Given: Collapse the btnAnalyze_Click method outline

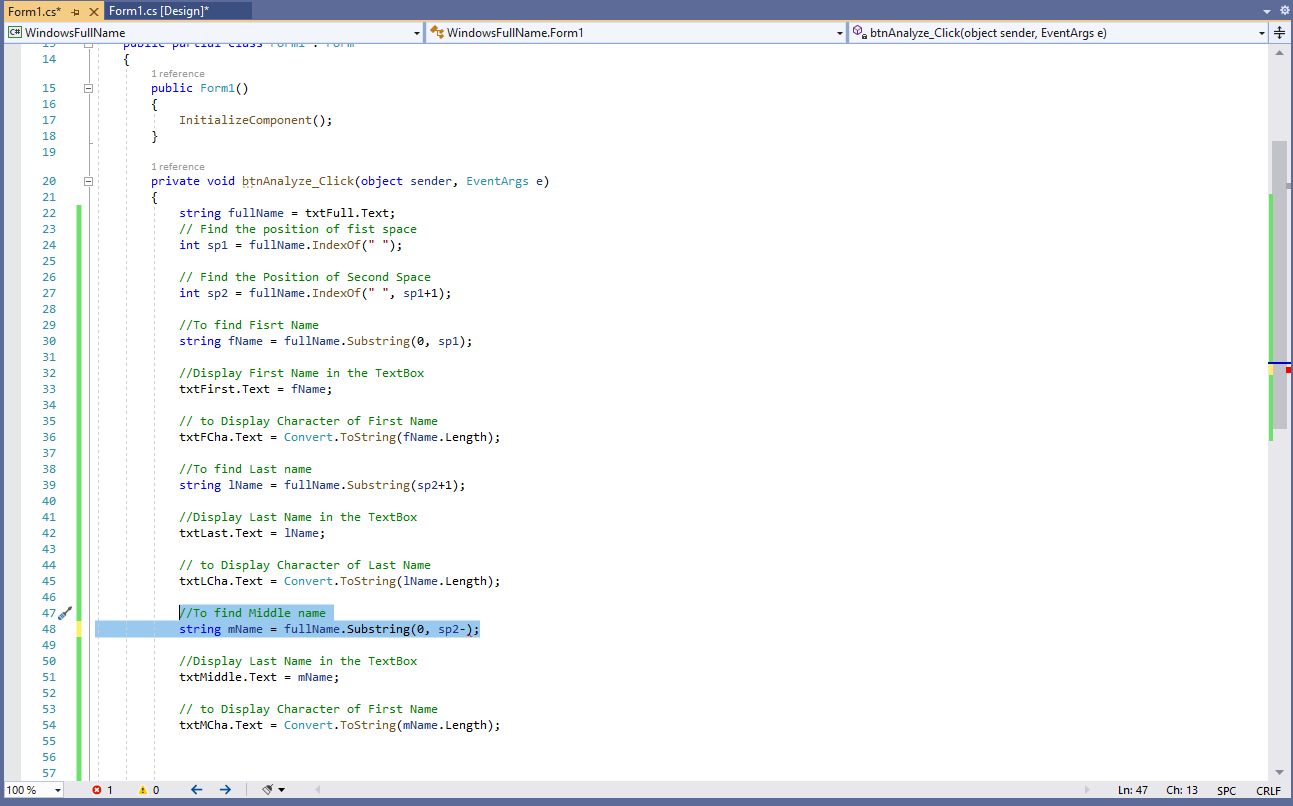Looking at the screenshot, I should tap(89, 181).
